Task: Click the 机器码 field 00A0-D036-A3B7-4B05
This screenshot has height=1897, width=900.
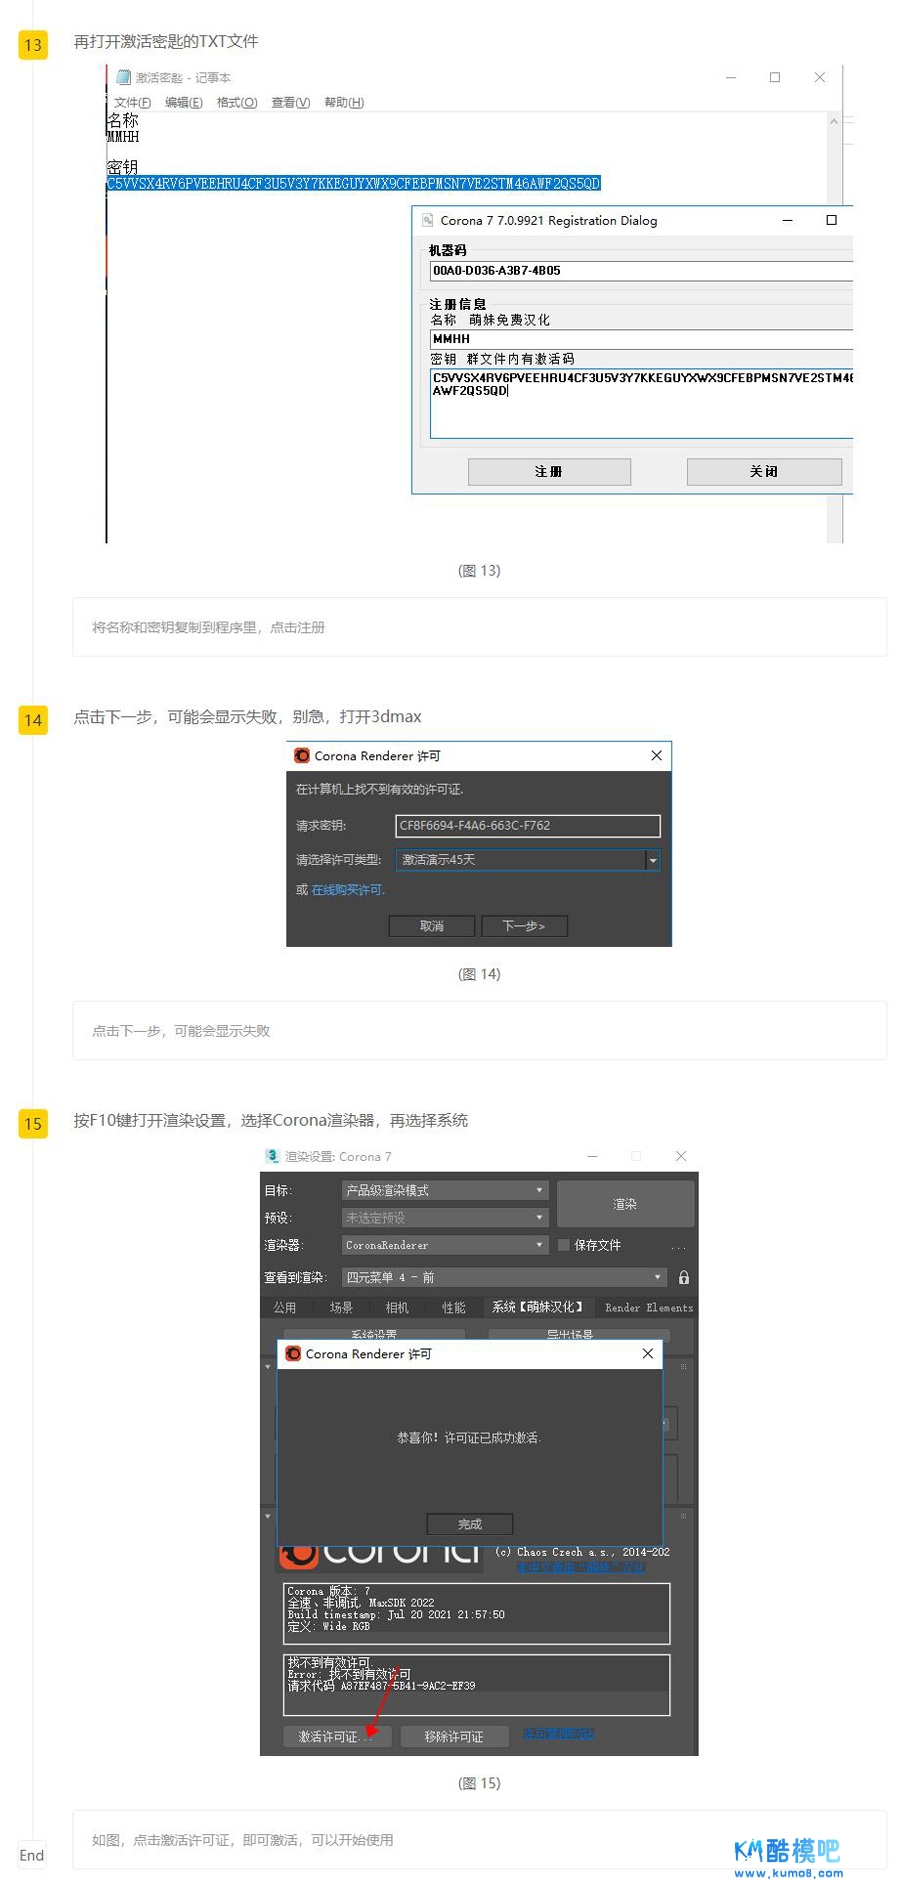Action: tap(641, 270)
